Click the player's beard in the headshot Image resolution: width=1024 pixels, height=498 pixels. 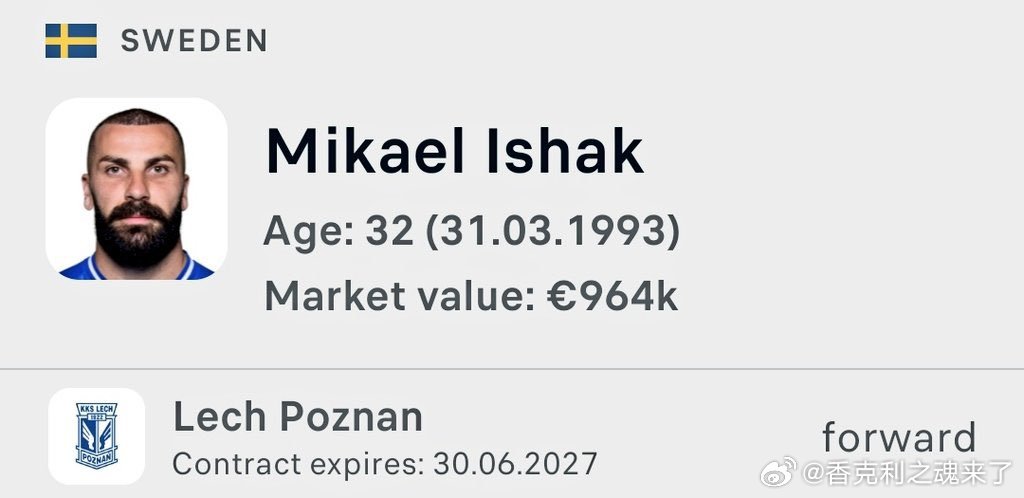point(138,234)
